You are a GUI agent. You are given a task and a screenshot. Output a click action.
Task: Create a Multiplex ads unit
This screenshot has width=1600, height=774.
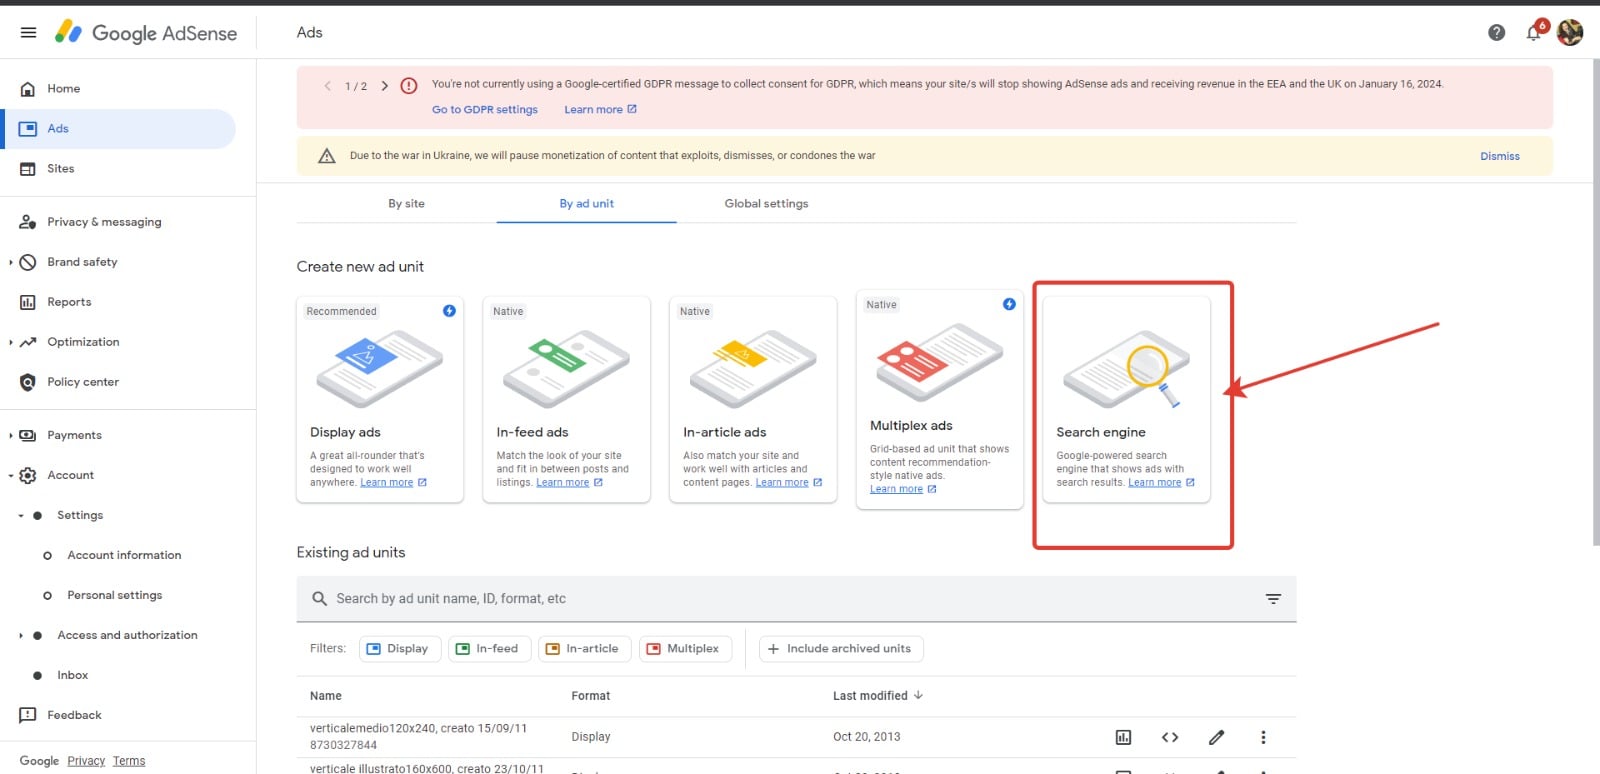940,399
